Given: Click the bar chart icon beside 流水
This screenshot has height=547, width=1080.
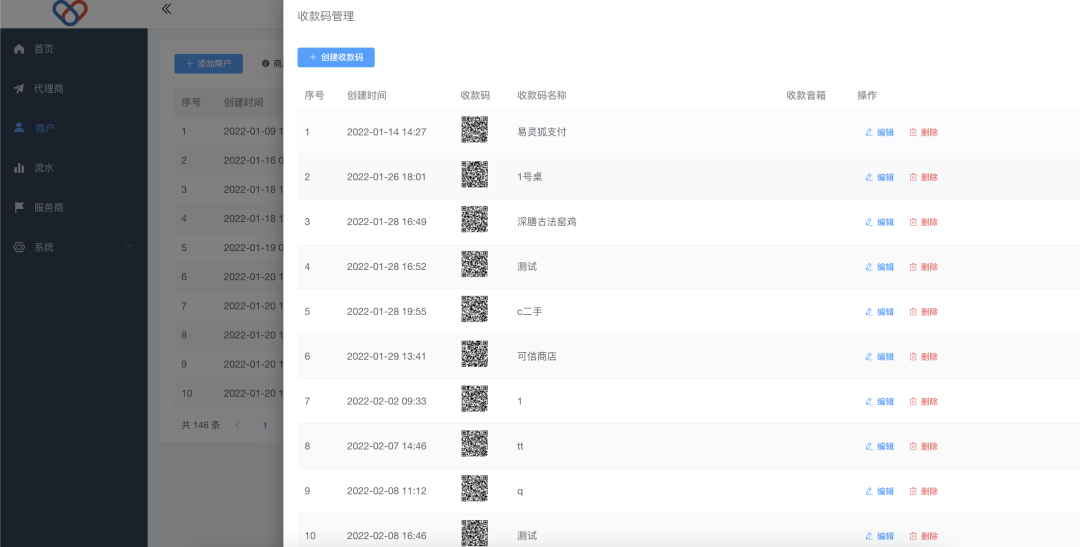Looking at the screenshot, I should click(19, 167).
